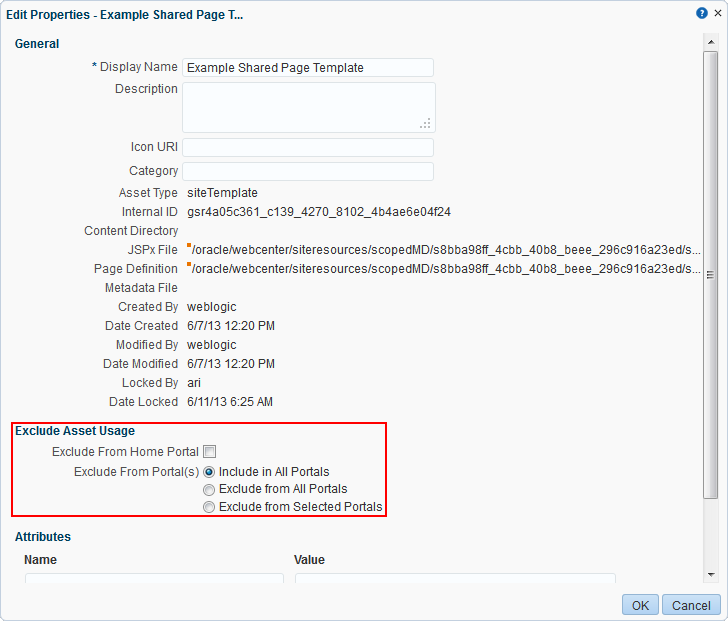This screenshot has height=621, width=728.
Task: Click into the Description text area
Action: point(309,108)
